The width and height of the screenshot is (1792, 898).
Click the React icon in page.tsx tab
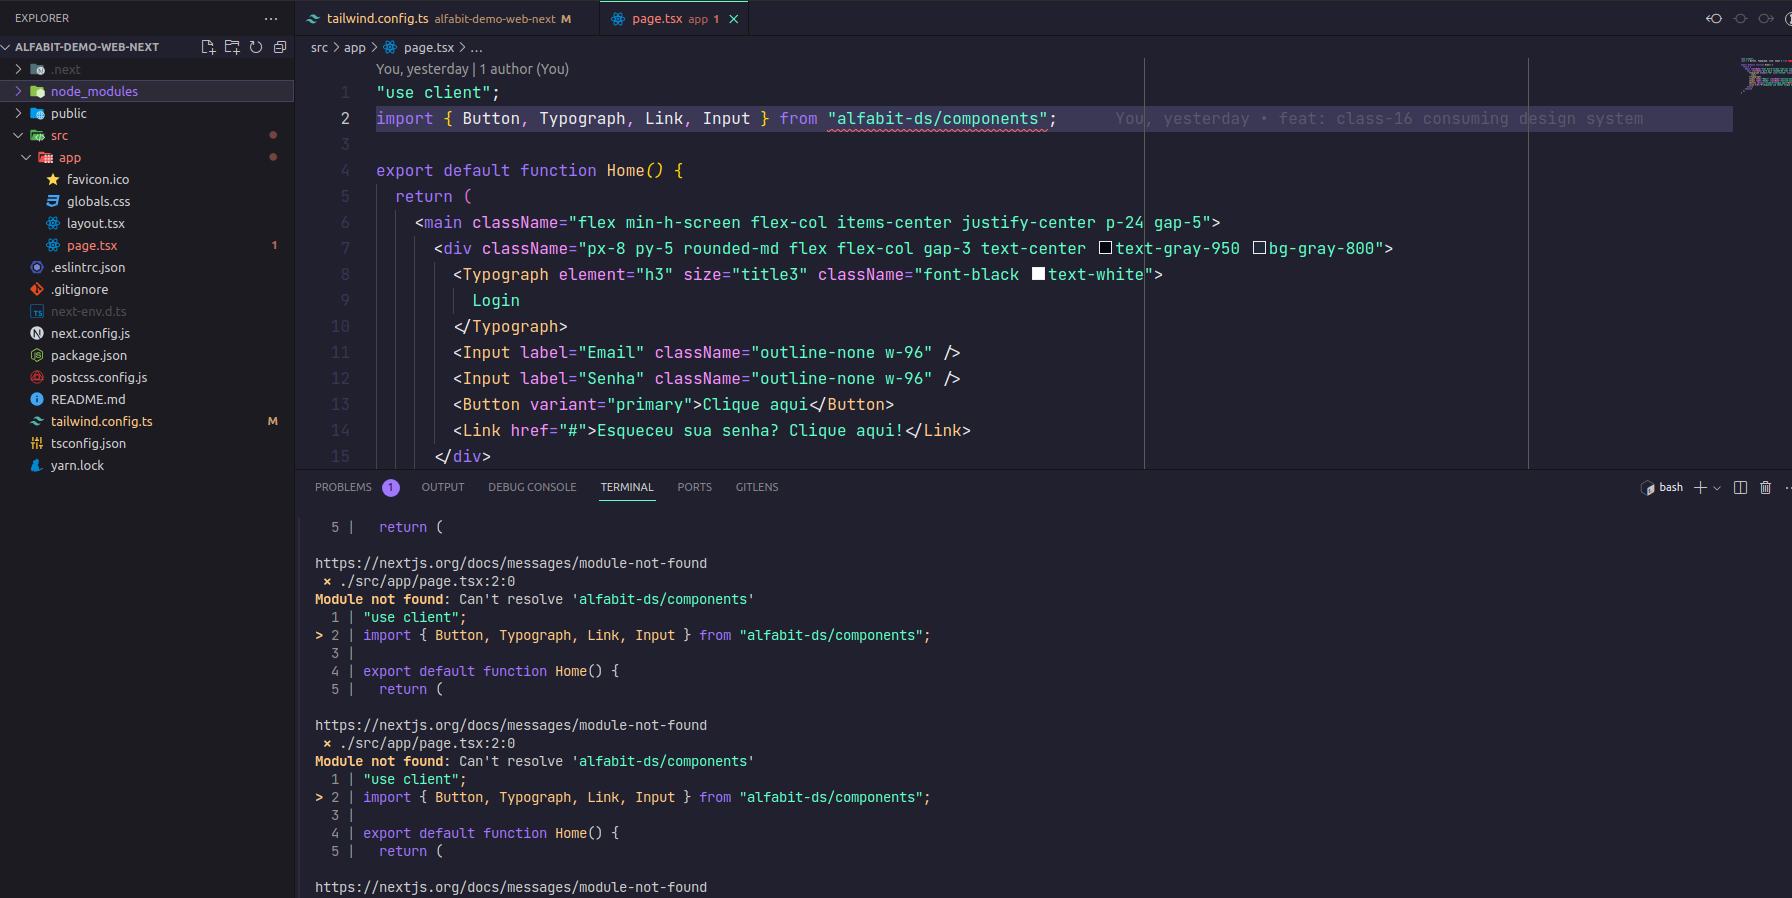pos(618,19)
